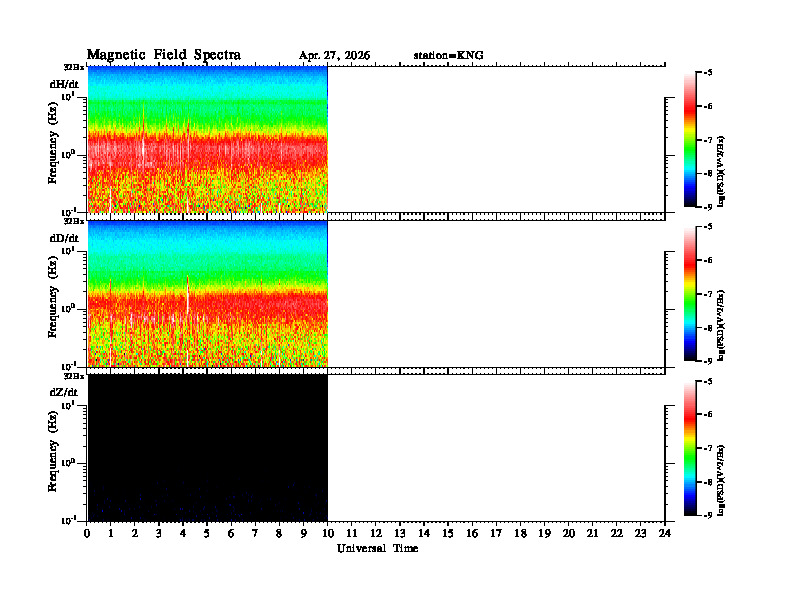Click the hour 9 tick label
Image resolution: width=792 pixels, height=612 pixels.
[303, 534]
